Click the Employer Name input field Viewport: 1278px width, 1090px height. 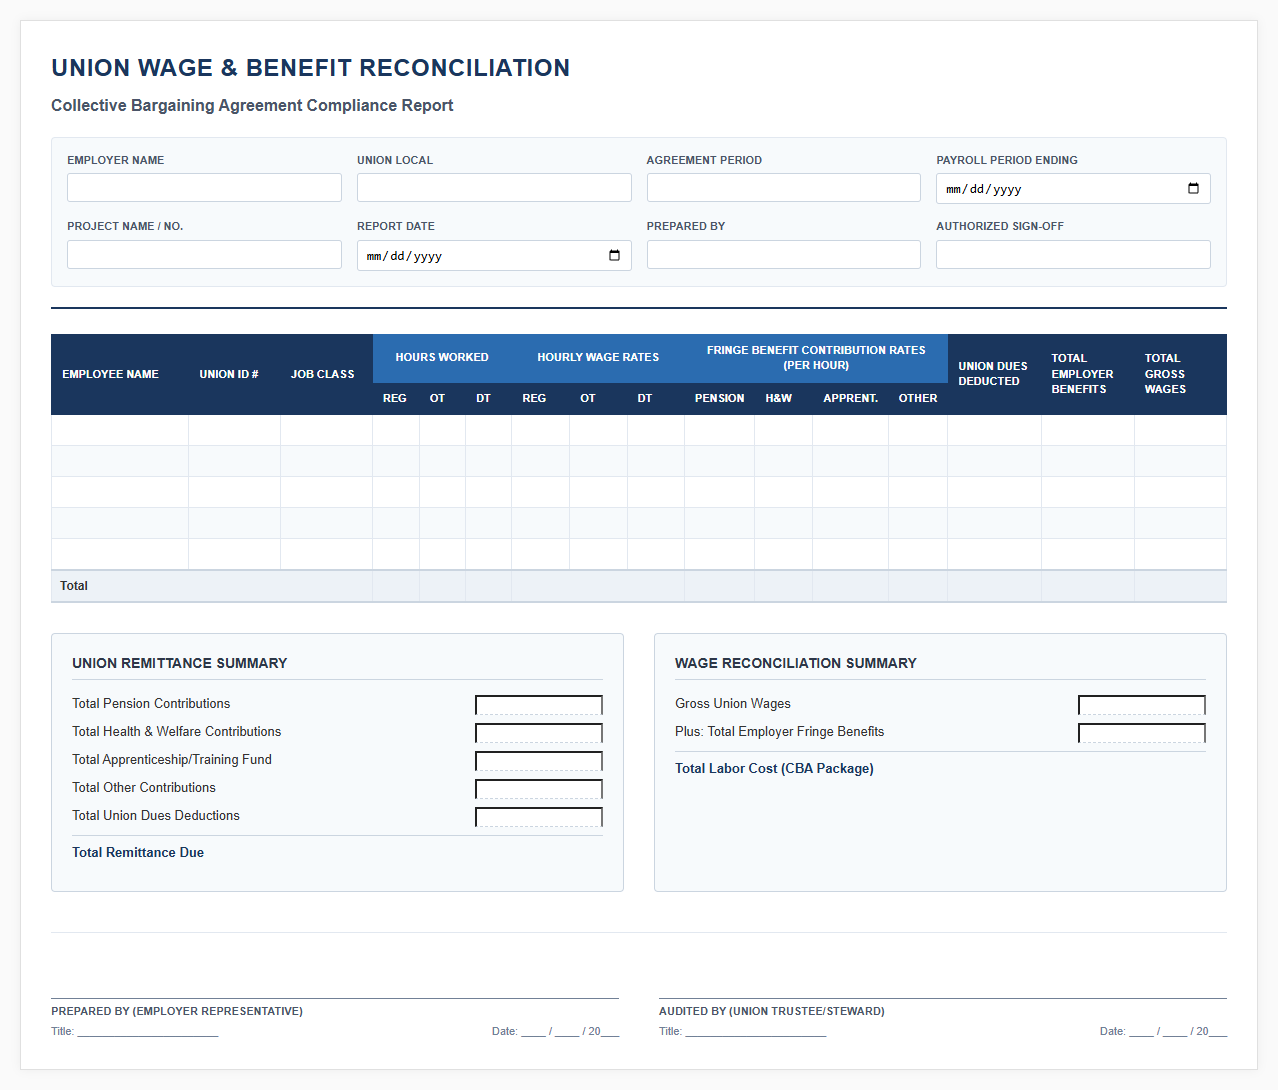(204, 188)
